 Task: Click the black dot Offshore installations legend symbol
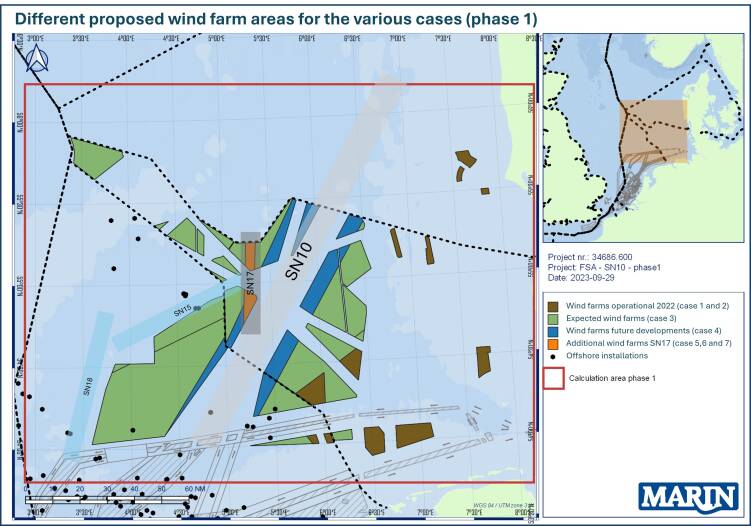(553, 356)
